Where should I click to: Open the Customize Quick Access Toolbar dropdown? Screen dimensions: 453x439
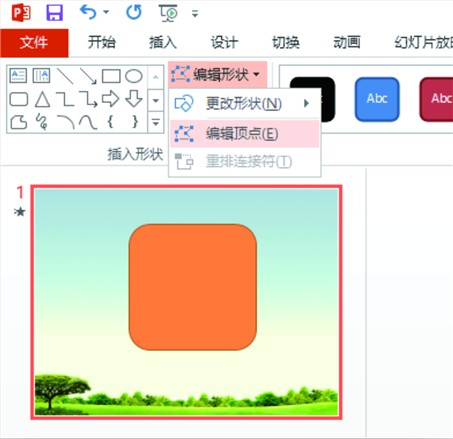point(195,14)
